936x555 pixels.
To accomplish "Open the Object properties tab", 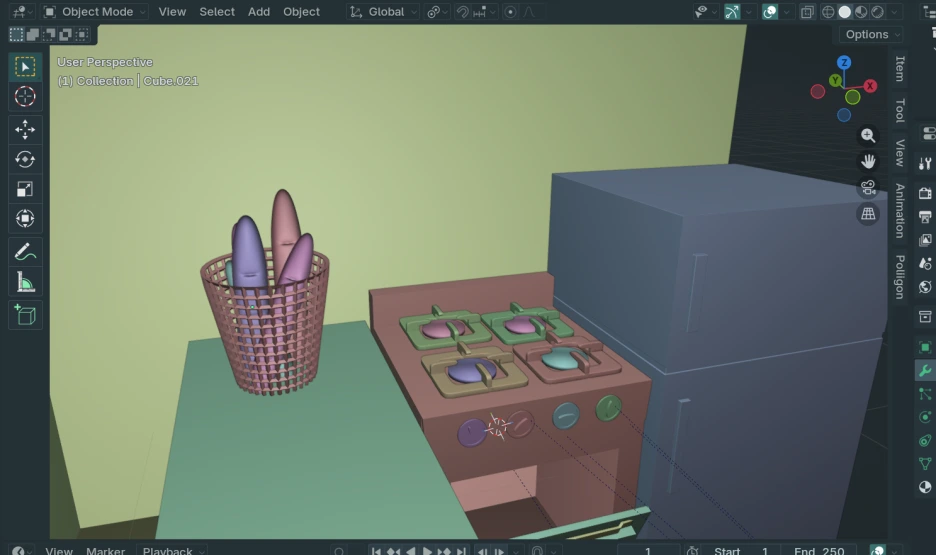I will (925, 347).
